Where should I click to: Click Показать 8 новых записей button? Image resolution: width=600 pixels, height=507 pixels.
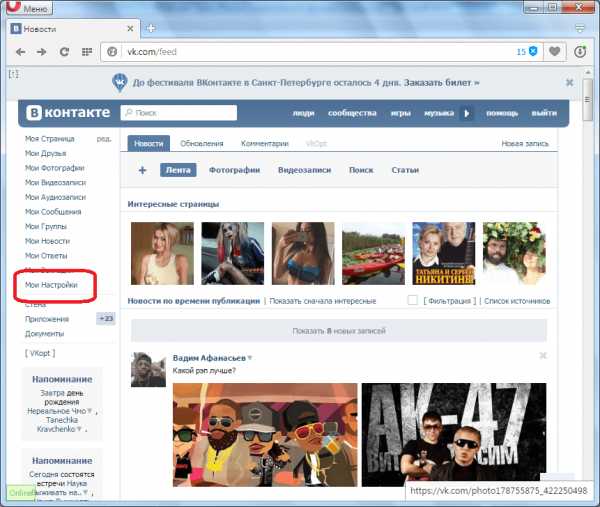pyautogui.click(x=339, y=331)
